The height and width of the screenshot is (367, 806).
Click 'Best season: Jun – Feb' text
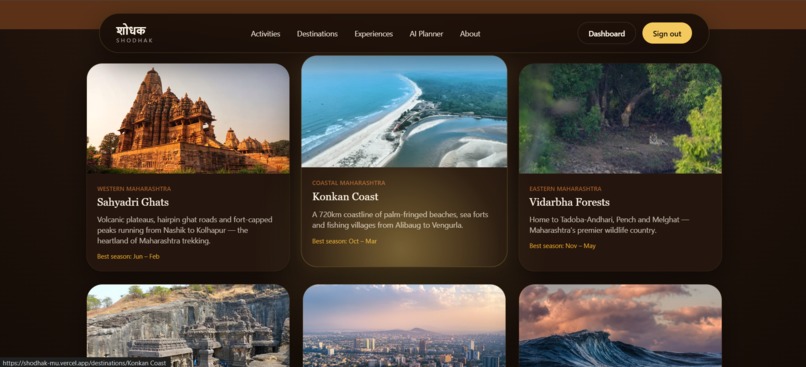click(x=128, y=256)
